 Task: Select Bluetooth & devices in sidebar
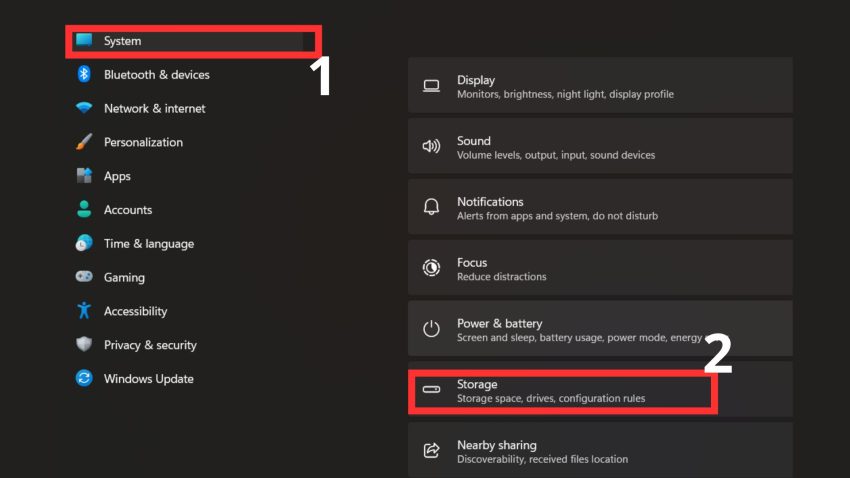(157, 75)
